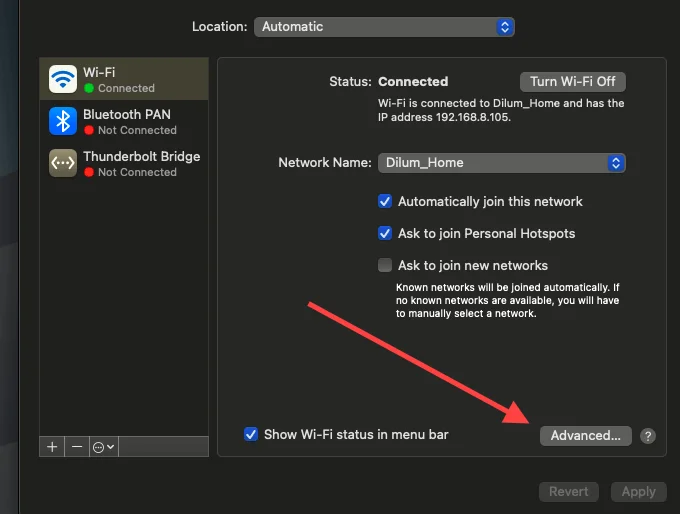The image size is (680, 514).
Task: Click the Wi-Fi service icon in sidebar
Action: coord(63,79)
